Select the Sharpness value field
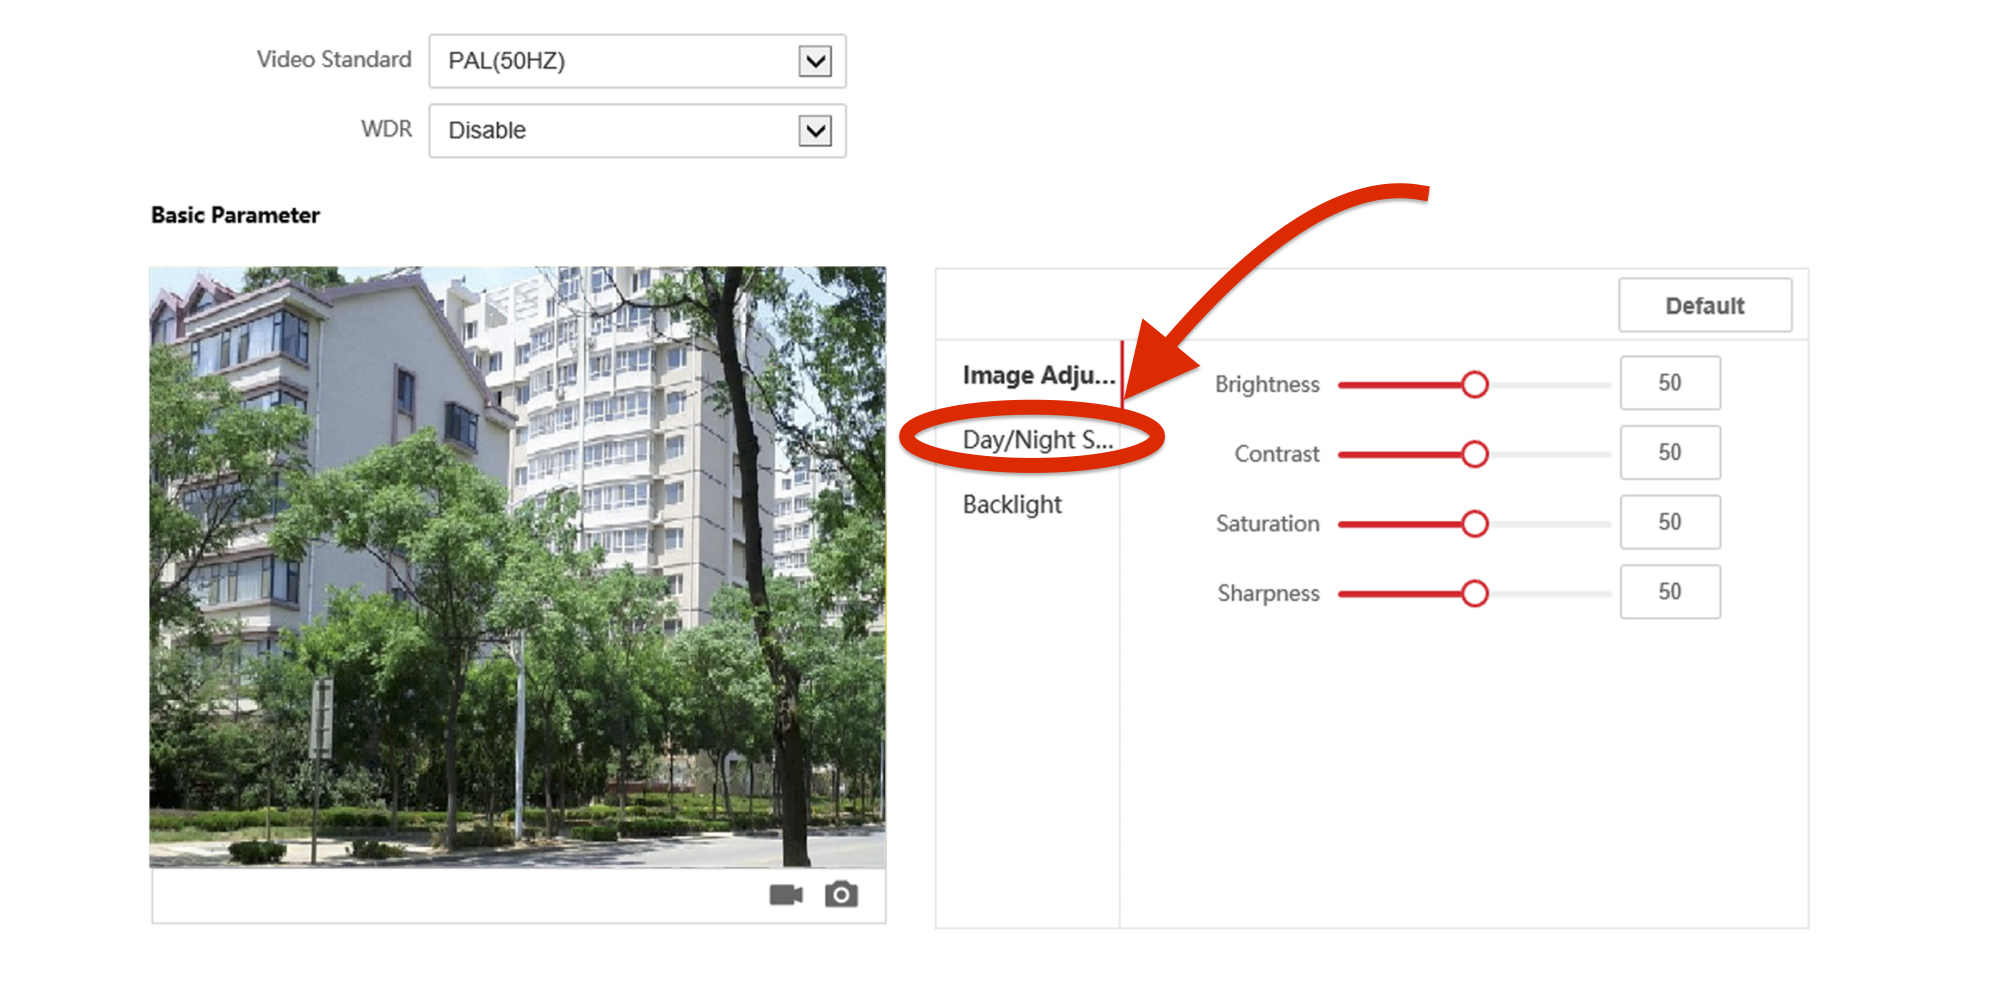The height and width of the screenshot is (1000, 2000). point(1669,592)
